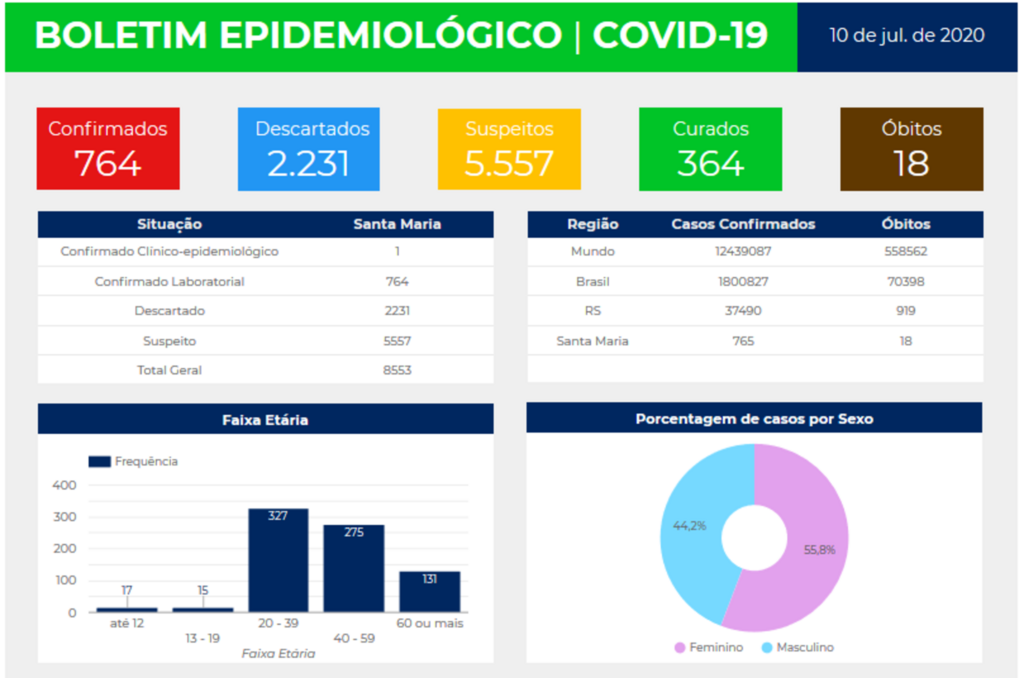Click the Óbitos table column header
Screen dimensions: 1024x678
[x=905, y=224]
